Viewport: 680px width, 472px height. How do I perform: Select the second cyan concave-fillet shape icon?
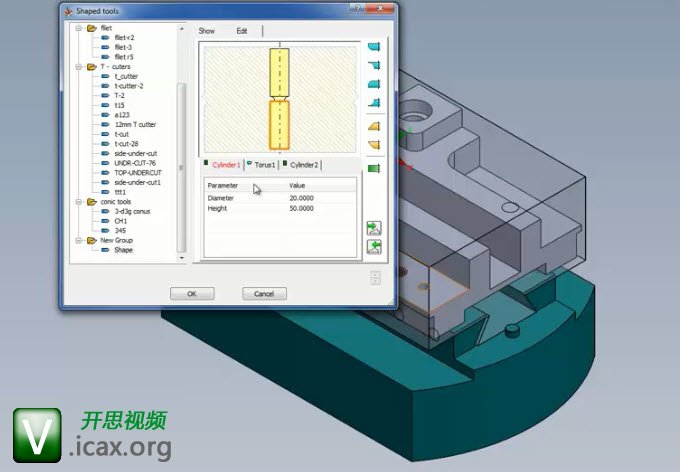pyautogui.click(x=374, y=66)
